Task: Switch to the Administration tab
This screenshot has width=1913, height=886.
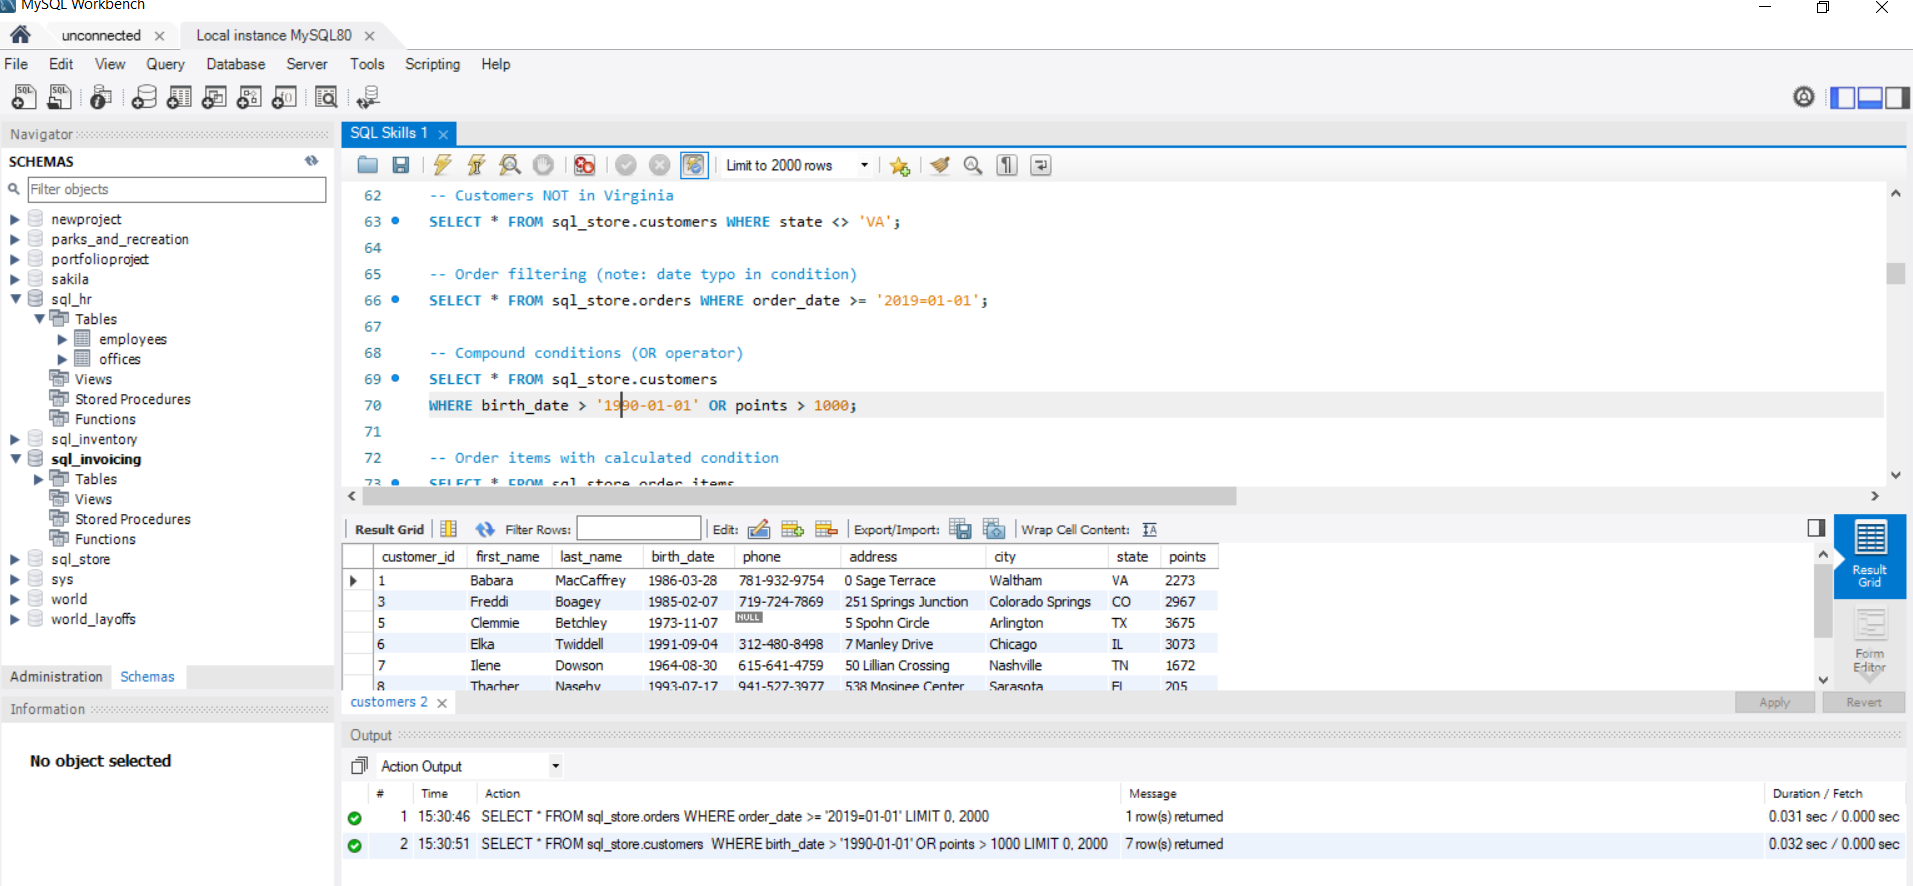Action: pos(56,677)
